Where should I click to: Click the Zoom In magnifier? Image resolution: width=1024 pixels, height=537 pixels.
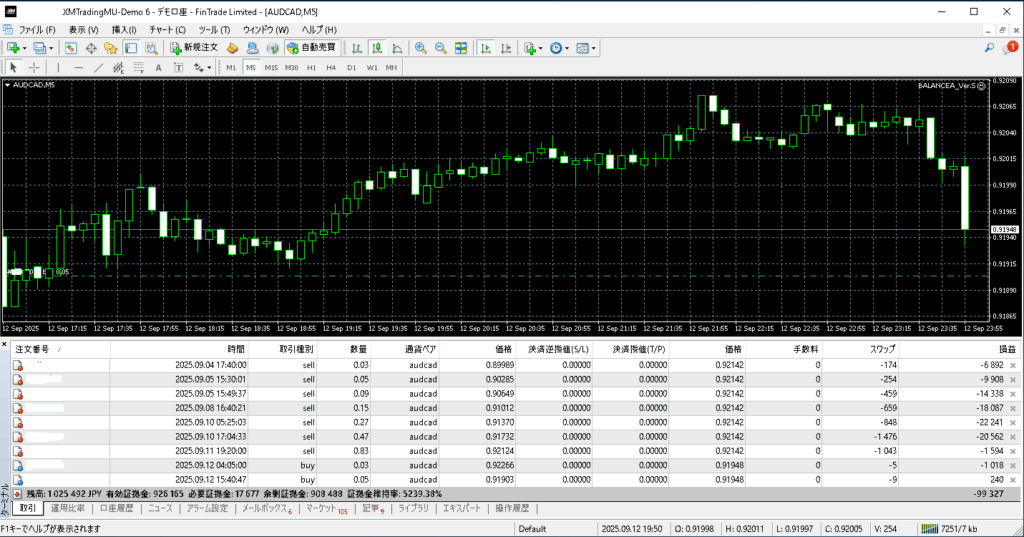click(421, 47)
